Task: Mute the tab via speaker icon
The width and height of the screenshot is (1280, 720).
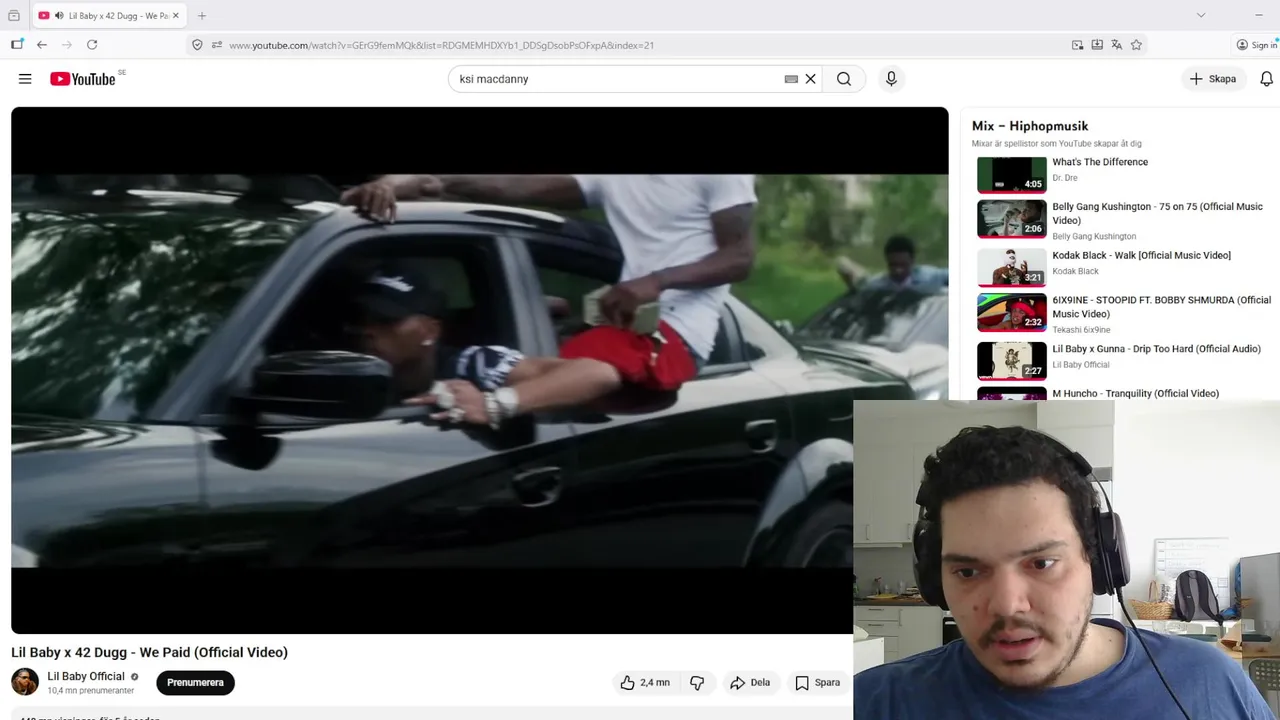Action: 59,16
